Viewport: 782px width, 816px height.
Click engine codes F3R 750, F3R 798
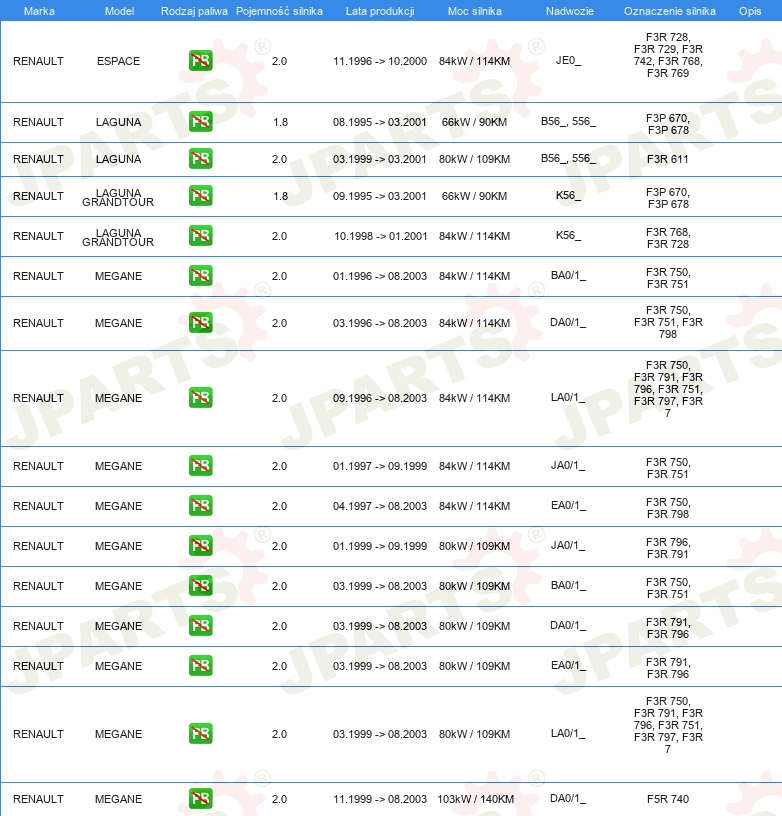pyautogui.click(x=668, y=508)
